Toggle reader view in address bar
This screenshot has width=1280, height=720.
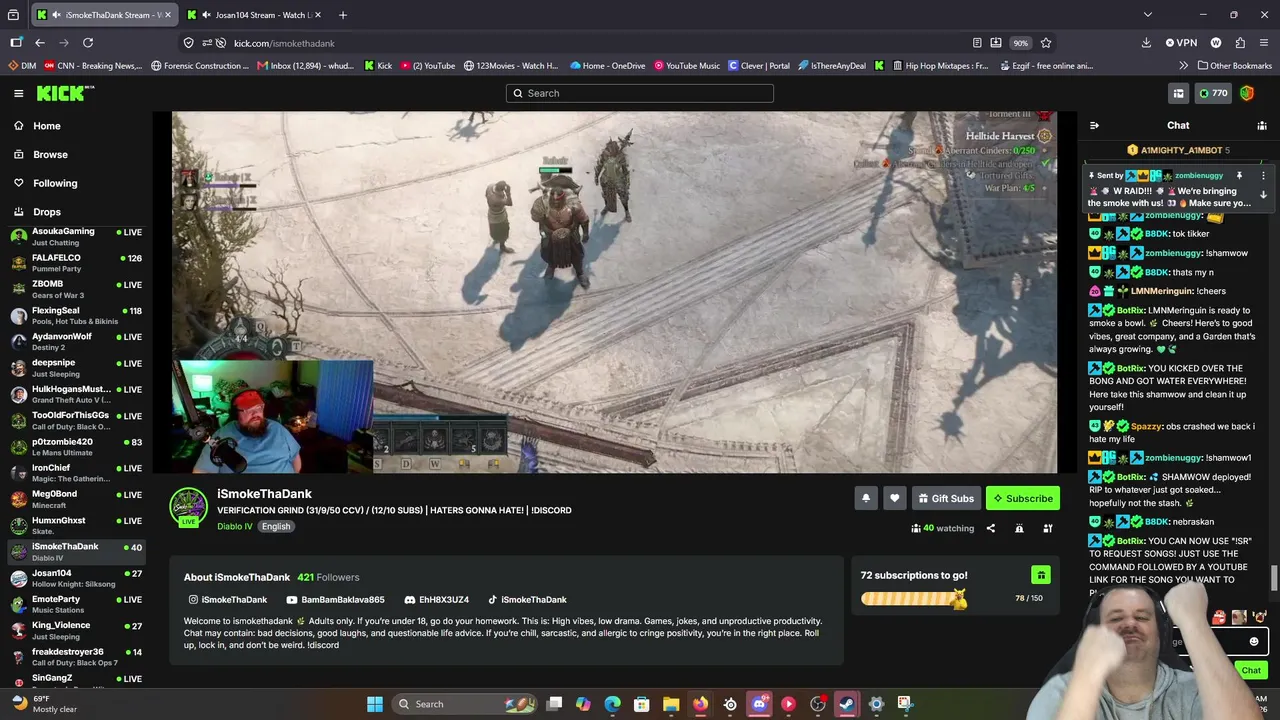click(x=977, y=43)
